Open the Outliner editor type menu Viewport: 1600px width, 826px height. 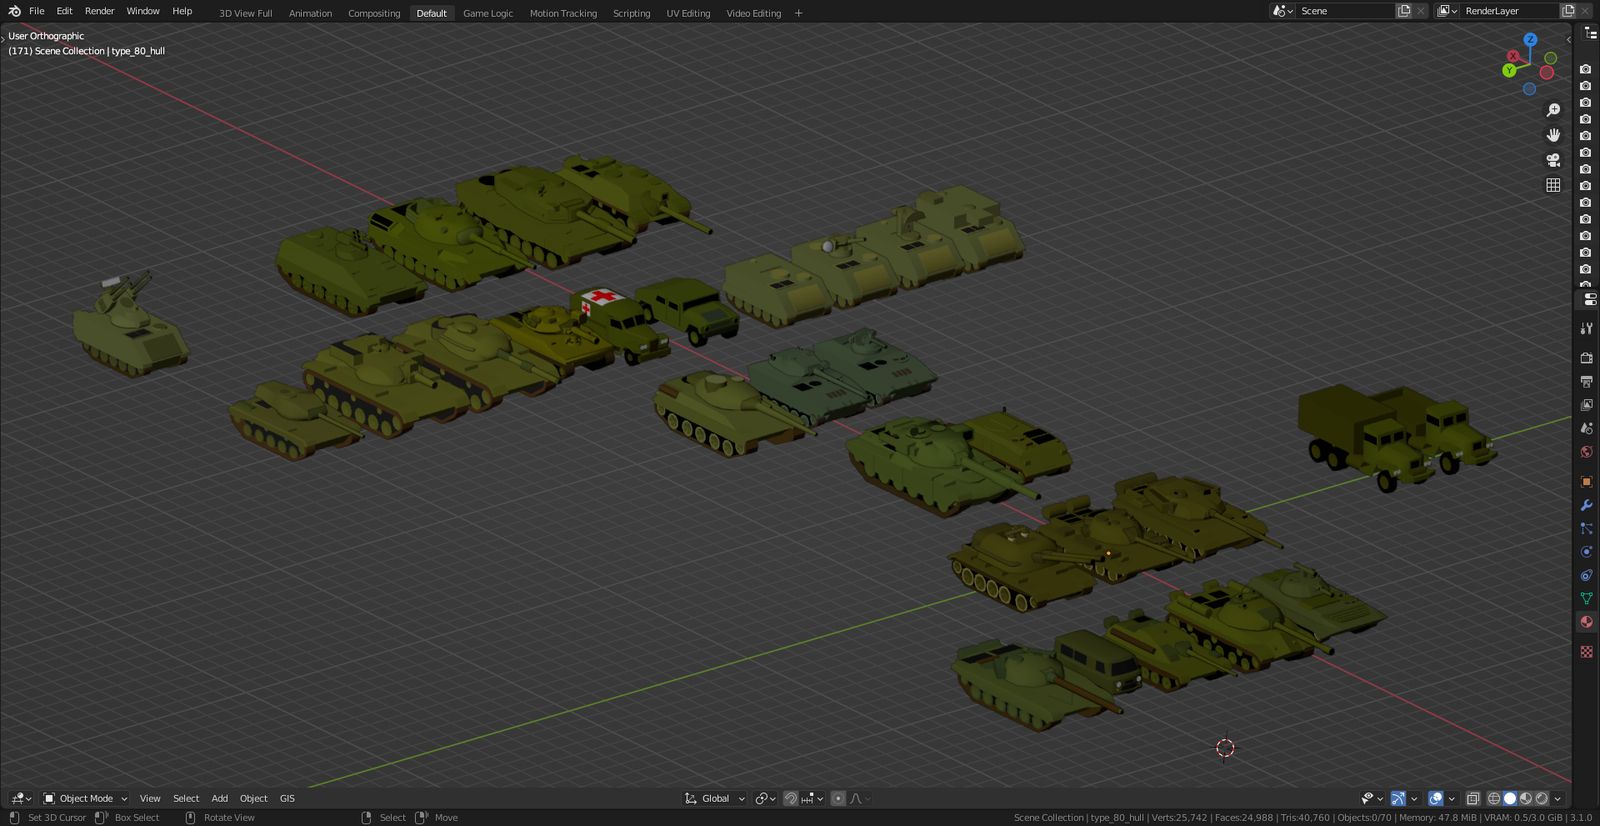click(x=1590, y=33)
